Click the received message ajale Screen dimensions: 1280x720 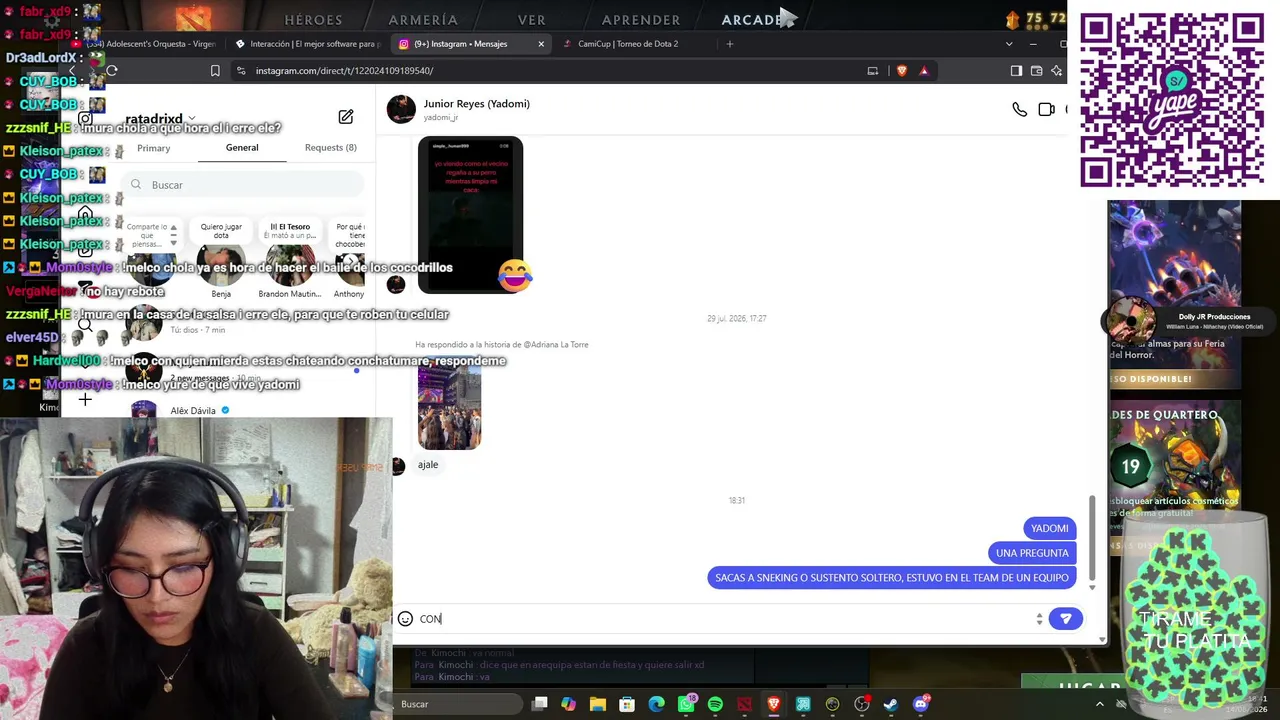pos(428,465)
